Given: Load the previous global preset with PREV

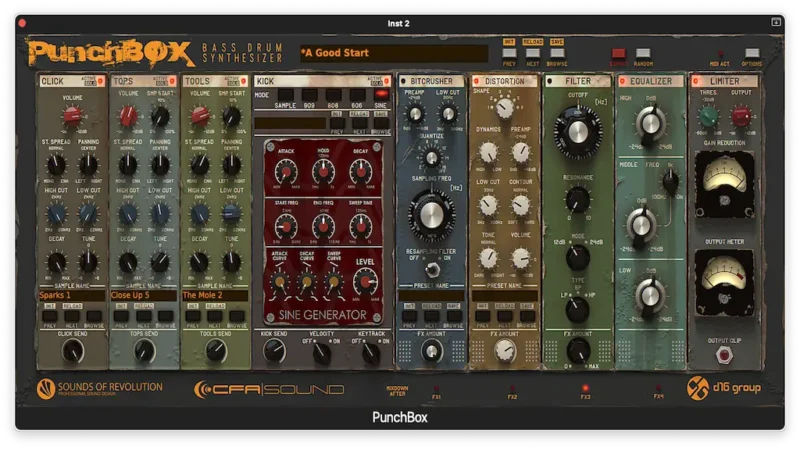Looking at the screenshot, I should (509, 54).
